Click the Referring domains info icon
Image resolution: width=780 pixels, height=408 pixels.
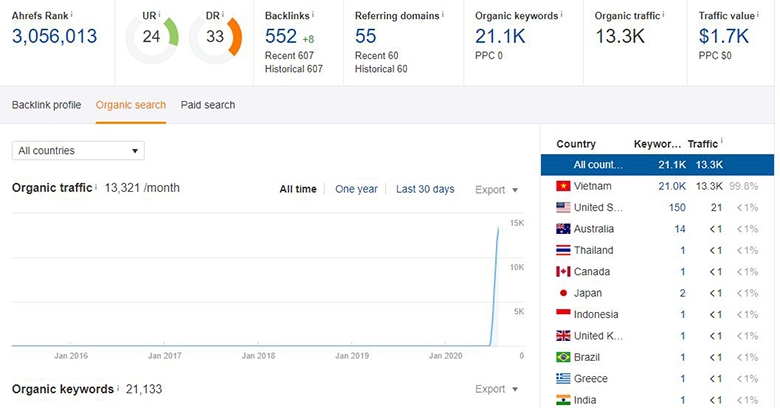click(x=443, y=14)
